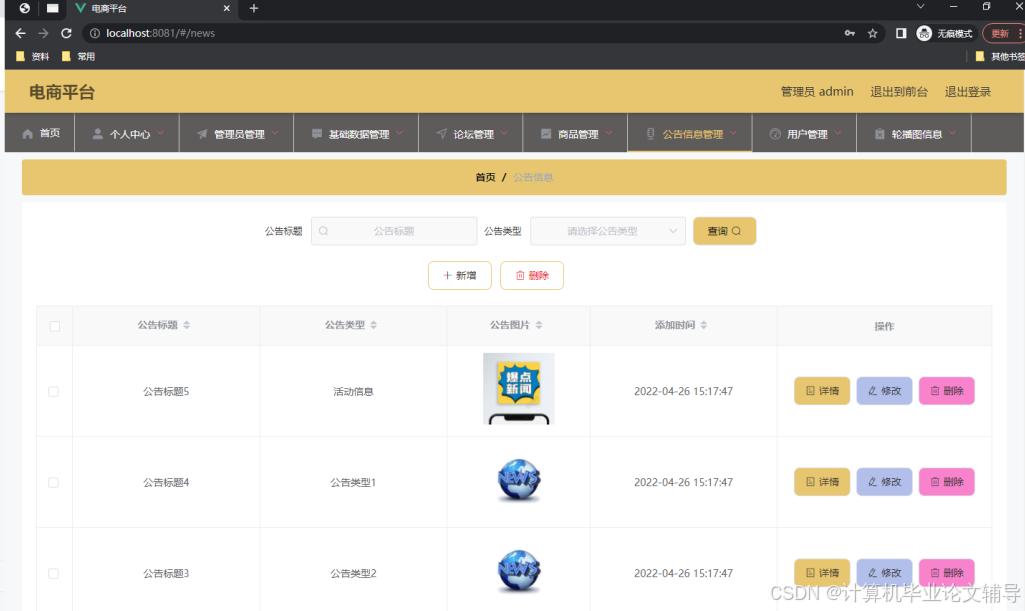Click the home icon in 首页 menu
The image size is (1025, 611).
click(x=27, y=134)
